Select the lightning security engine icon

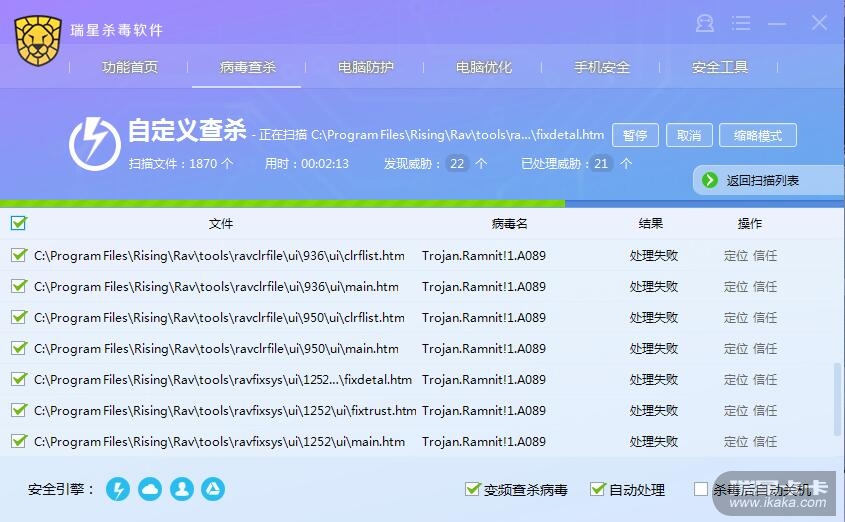tap(118, 489)
